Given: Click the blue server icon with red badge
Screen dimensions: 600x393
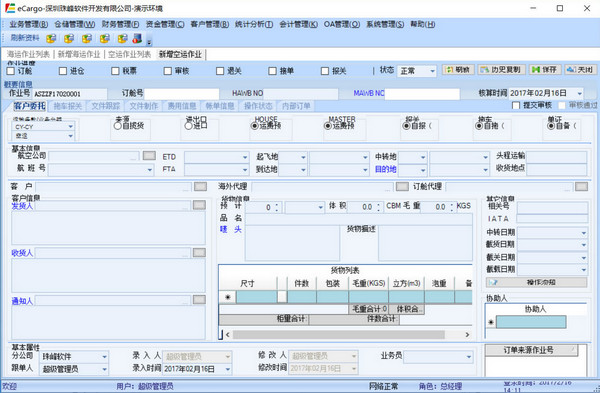Looking at the screenshot, I should click(137, 38).
